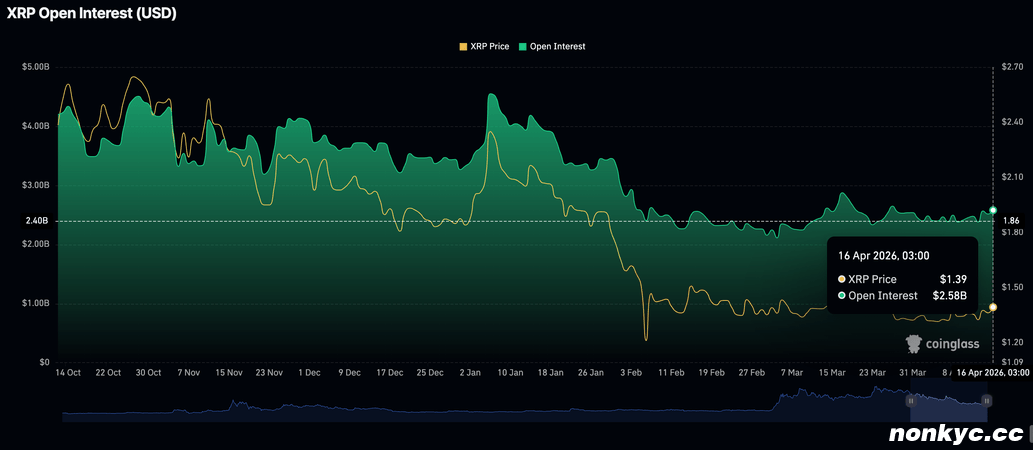1033x450 pixels.
Task: Click the green open interest marker dot
Action: (x=993, y=210)
